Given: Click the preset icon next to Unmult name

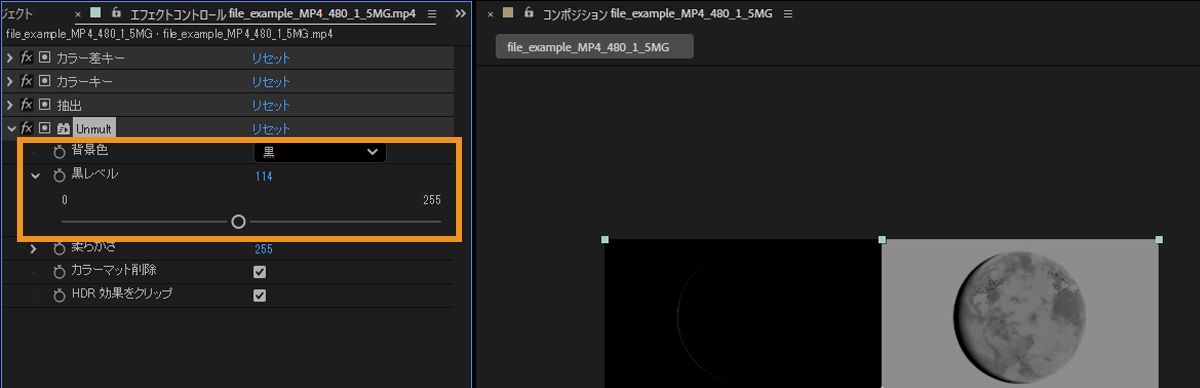Looking at the screenshot, I should point(63,128).
